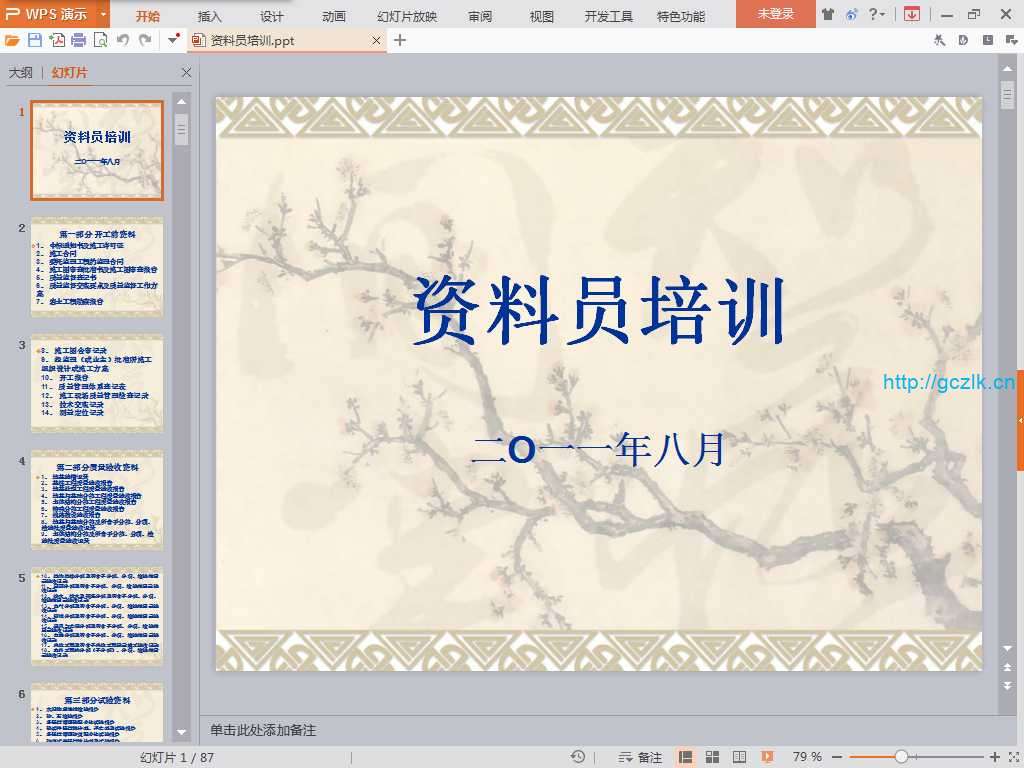The image size is (1024, 768).
Task: Export to PDF using the toolbar icon
Action: click(57, 40)
